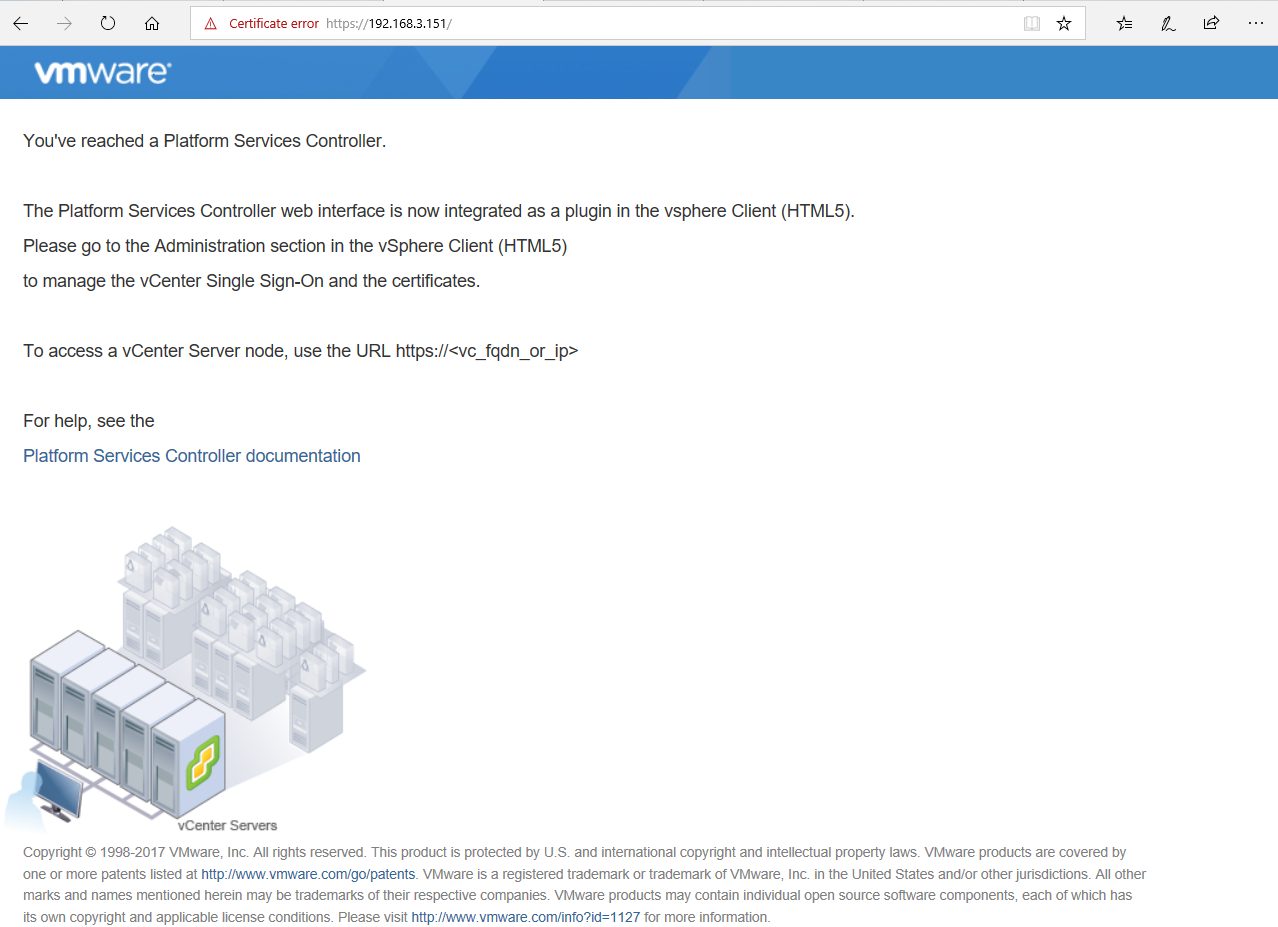Go to the browser Home page

[x=152, y=23]
